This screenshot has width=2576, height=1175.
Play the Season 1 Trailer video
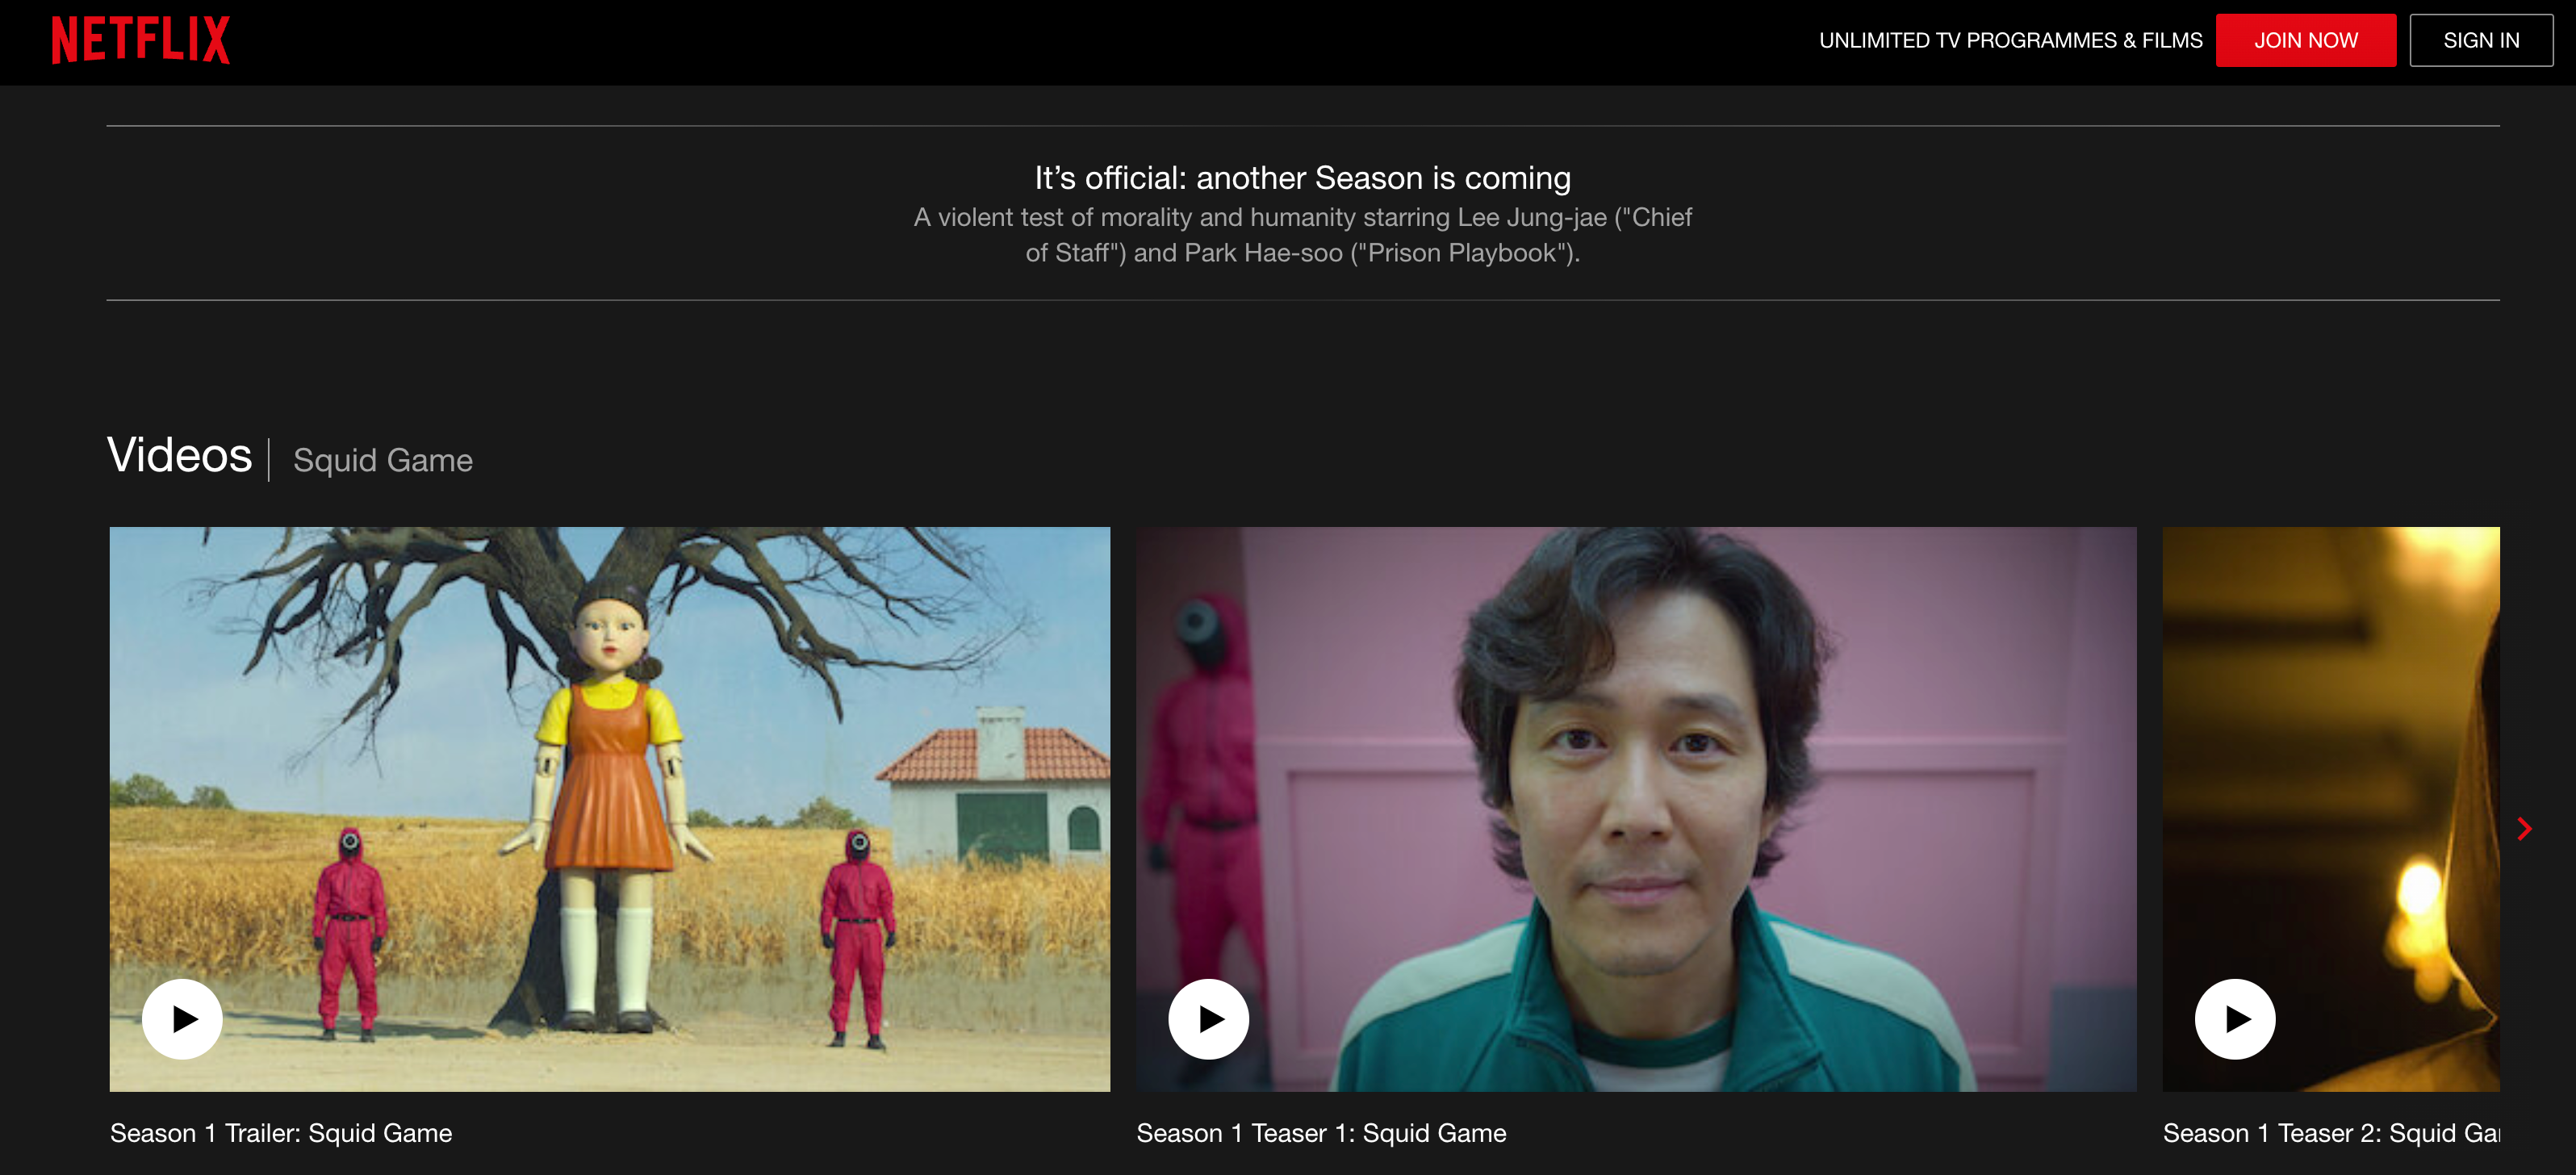click(182, 1018)
